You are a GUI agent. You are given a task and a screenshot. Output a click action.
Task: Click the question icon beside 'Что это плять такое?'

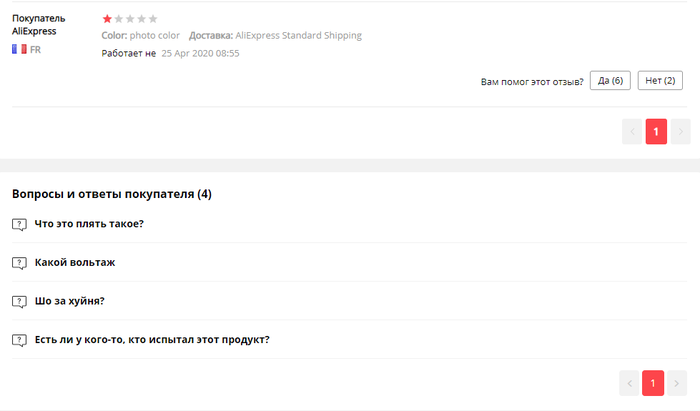[19, 224]
